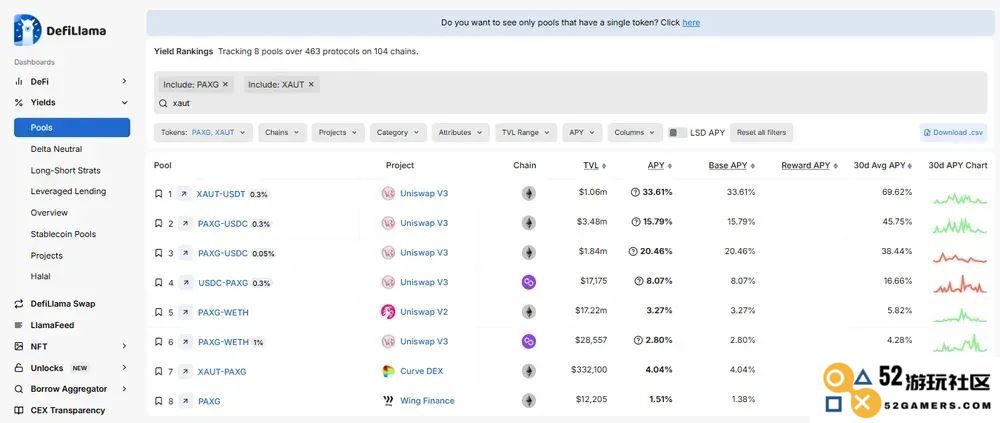Screen dimensions: 1000x423
Task: Open Halal yields page
Action: (40, 277)
